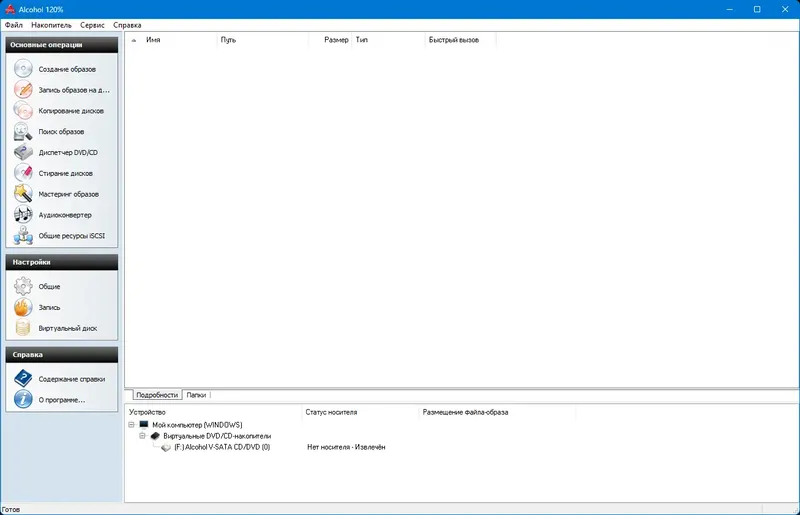Click the 'Нет носителя - Извлечён' status text

click(x=346, y=447)
